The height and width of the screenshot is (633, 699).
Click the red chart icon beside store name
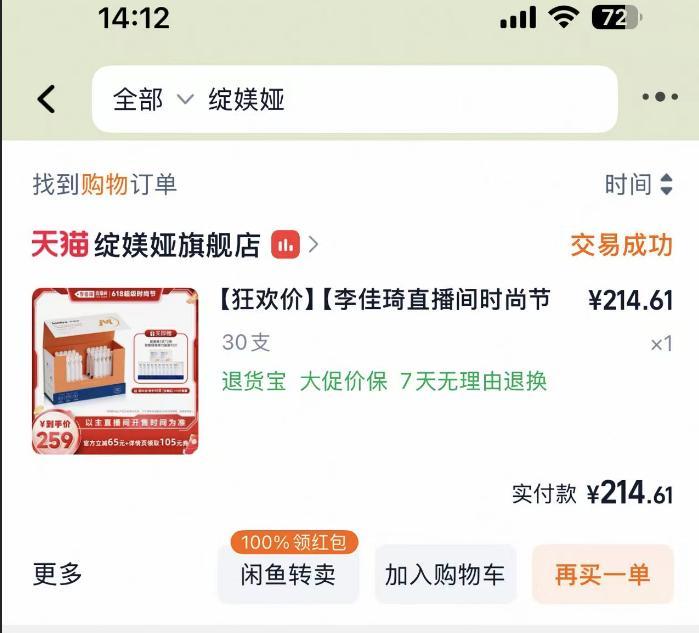[285, 244]
